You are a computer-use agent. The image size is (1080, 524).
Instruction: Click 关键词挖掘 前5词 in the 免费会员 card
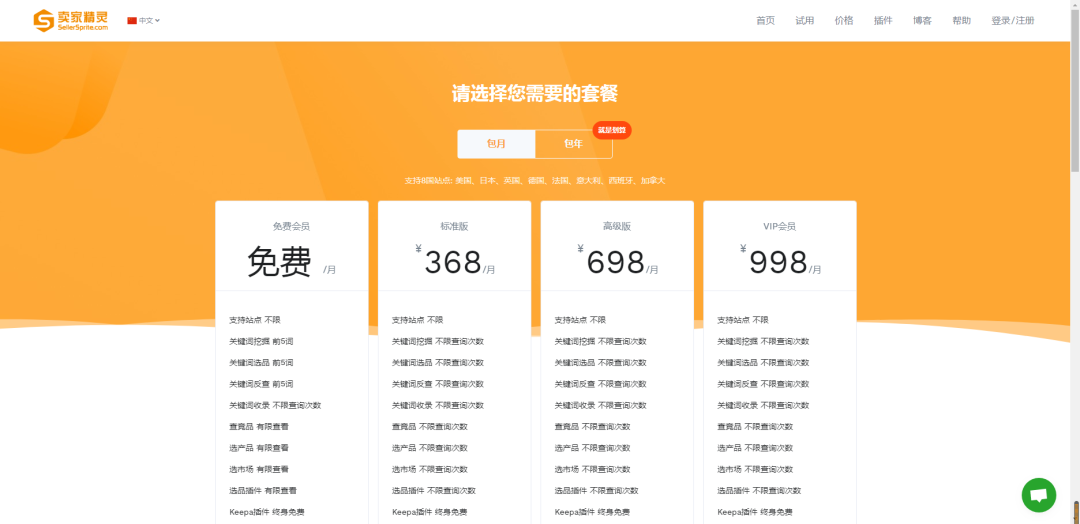pyautogui.click(x=261, y=342)
